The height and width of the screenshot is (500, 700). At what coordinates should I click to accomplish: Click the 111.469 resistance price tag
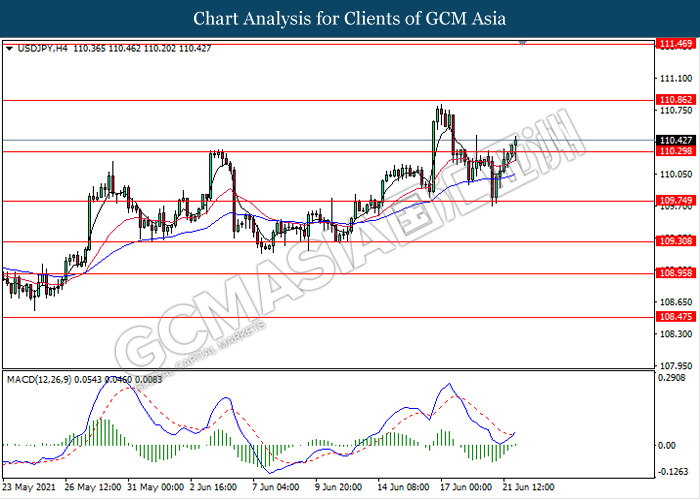pyautogui.click(x=676, y=44)
